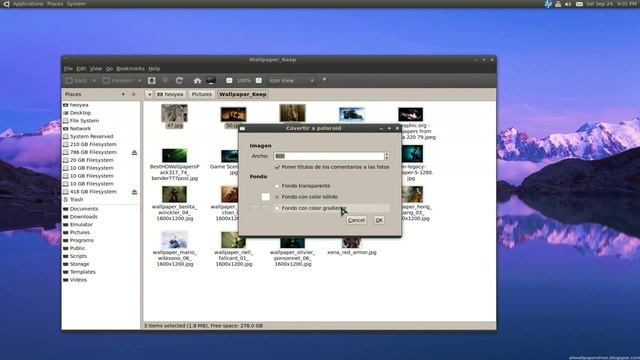Open the Edit menu

click(x=81, y=69)
